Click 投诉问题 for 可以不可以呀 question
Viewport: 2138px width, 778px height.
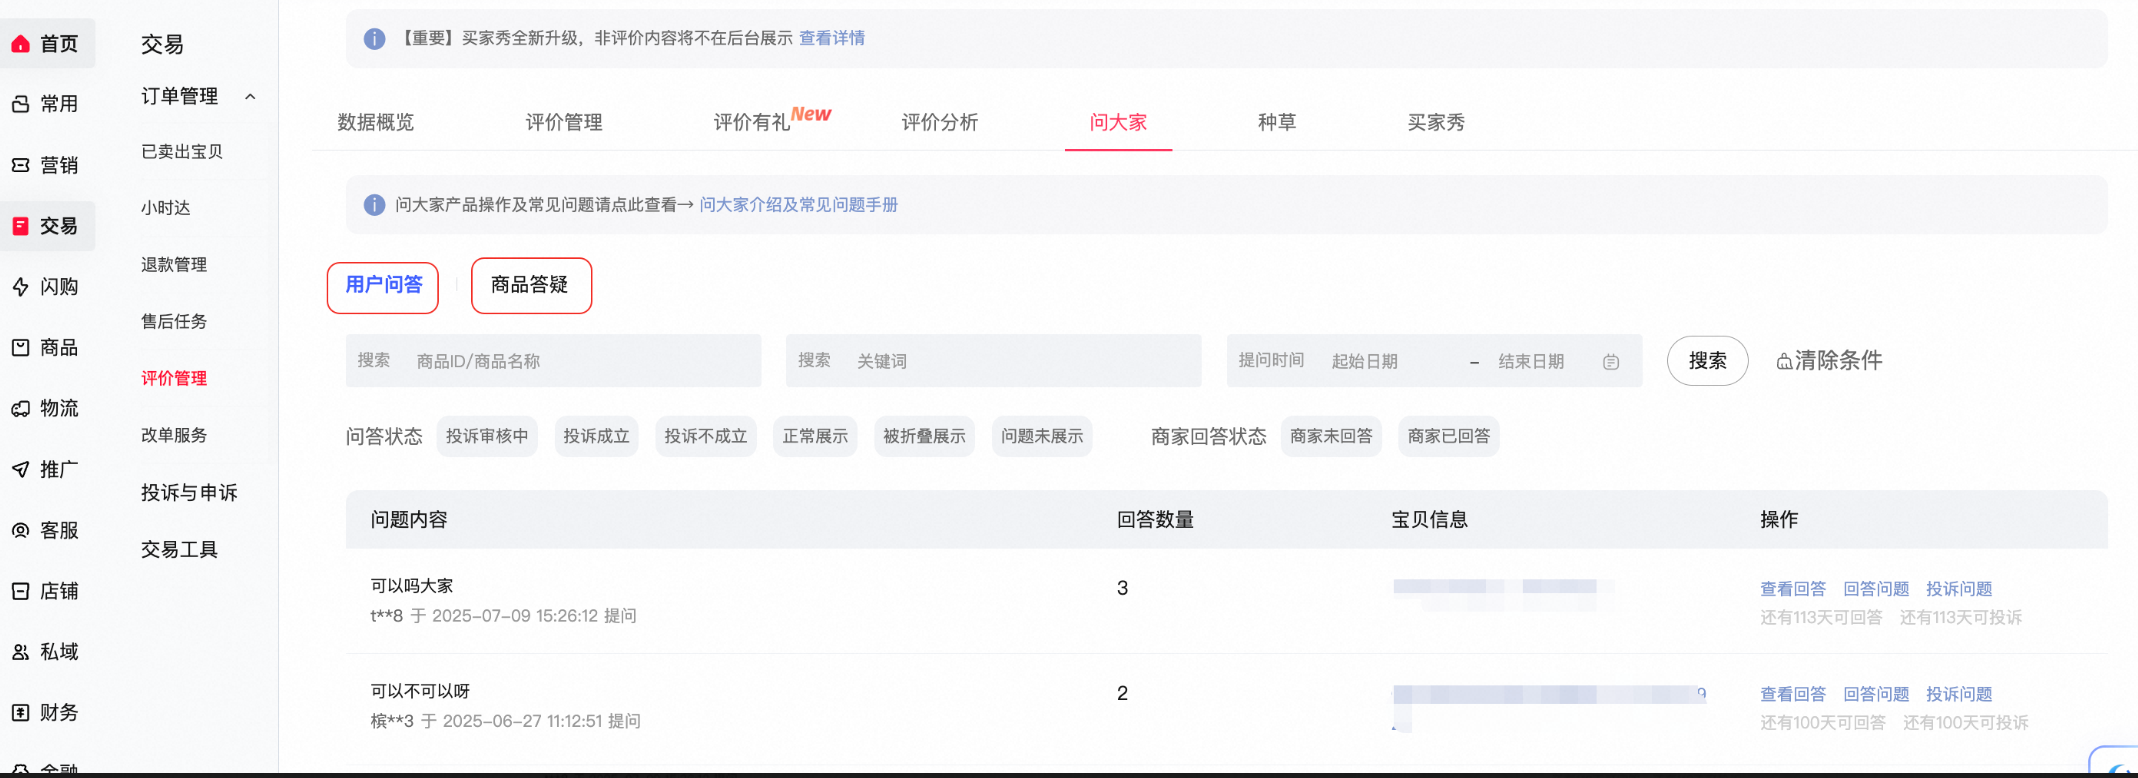point(1959,694)
